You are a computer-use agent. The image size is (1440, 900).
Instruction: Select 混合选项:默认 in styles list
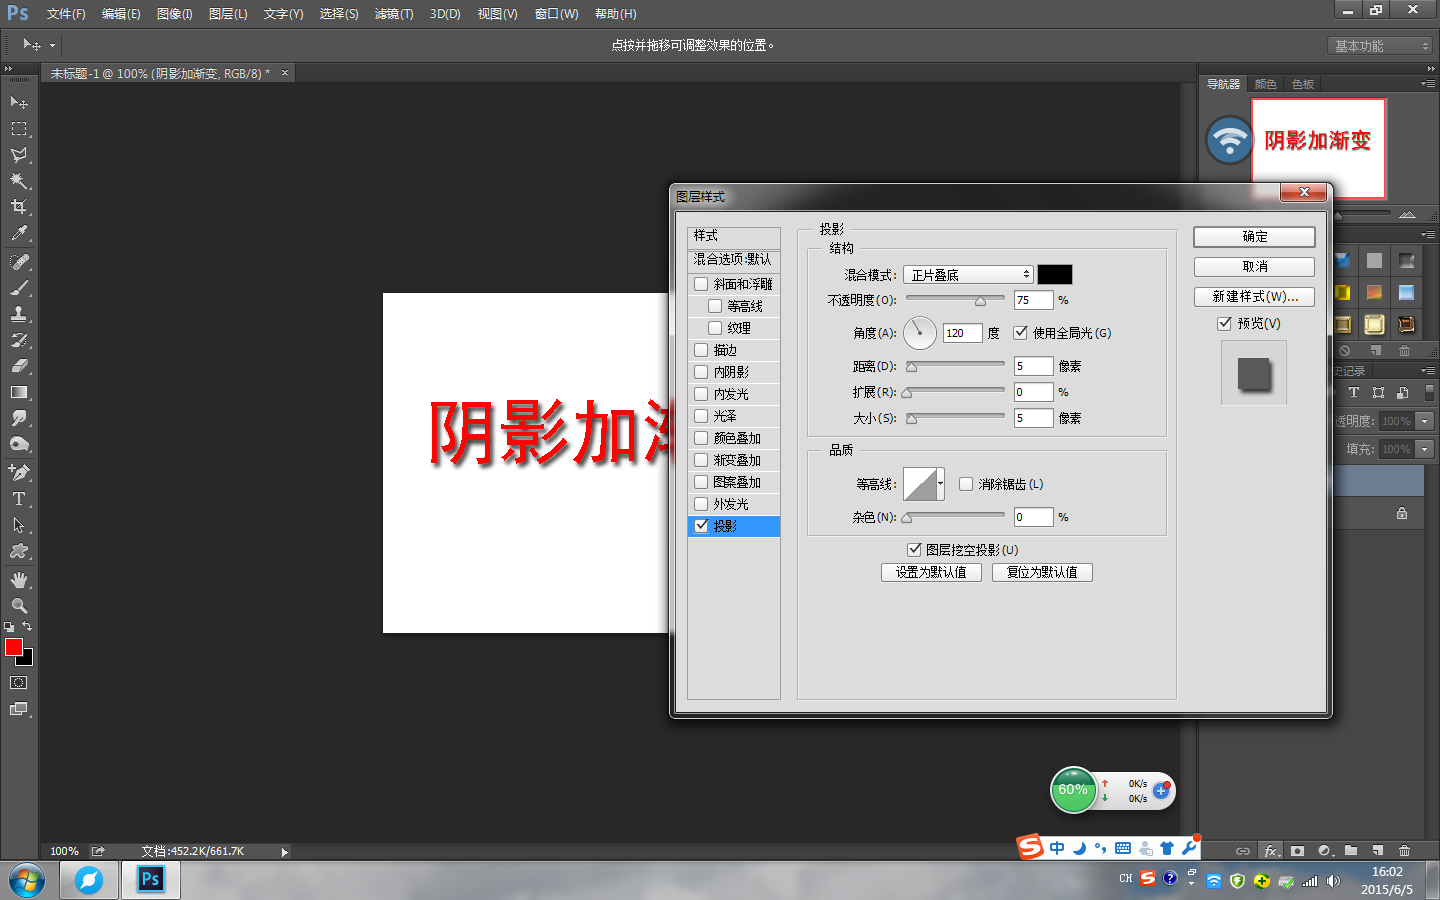pos(734,259)
